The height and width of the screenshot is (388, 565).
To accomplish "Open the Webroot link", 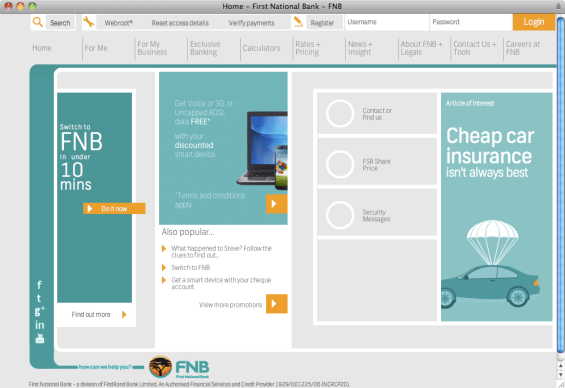I will coord(119,23).
